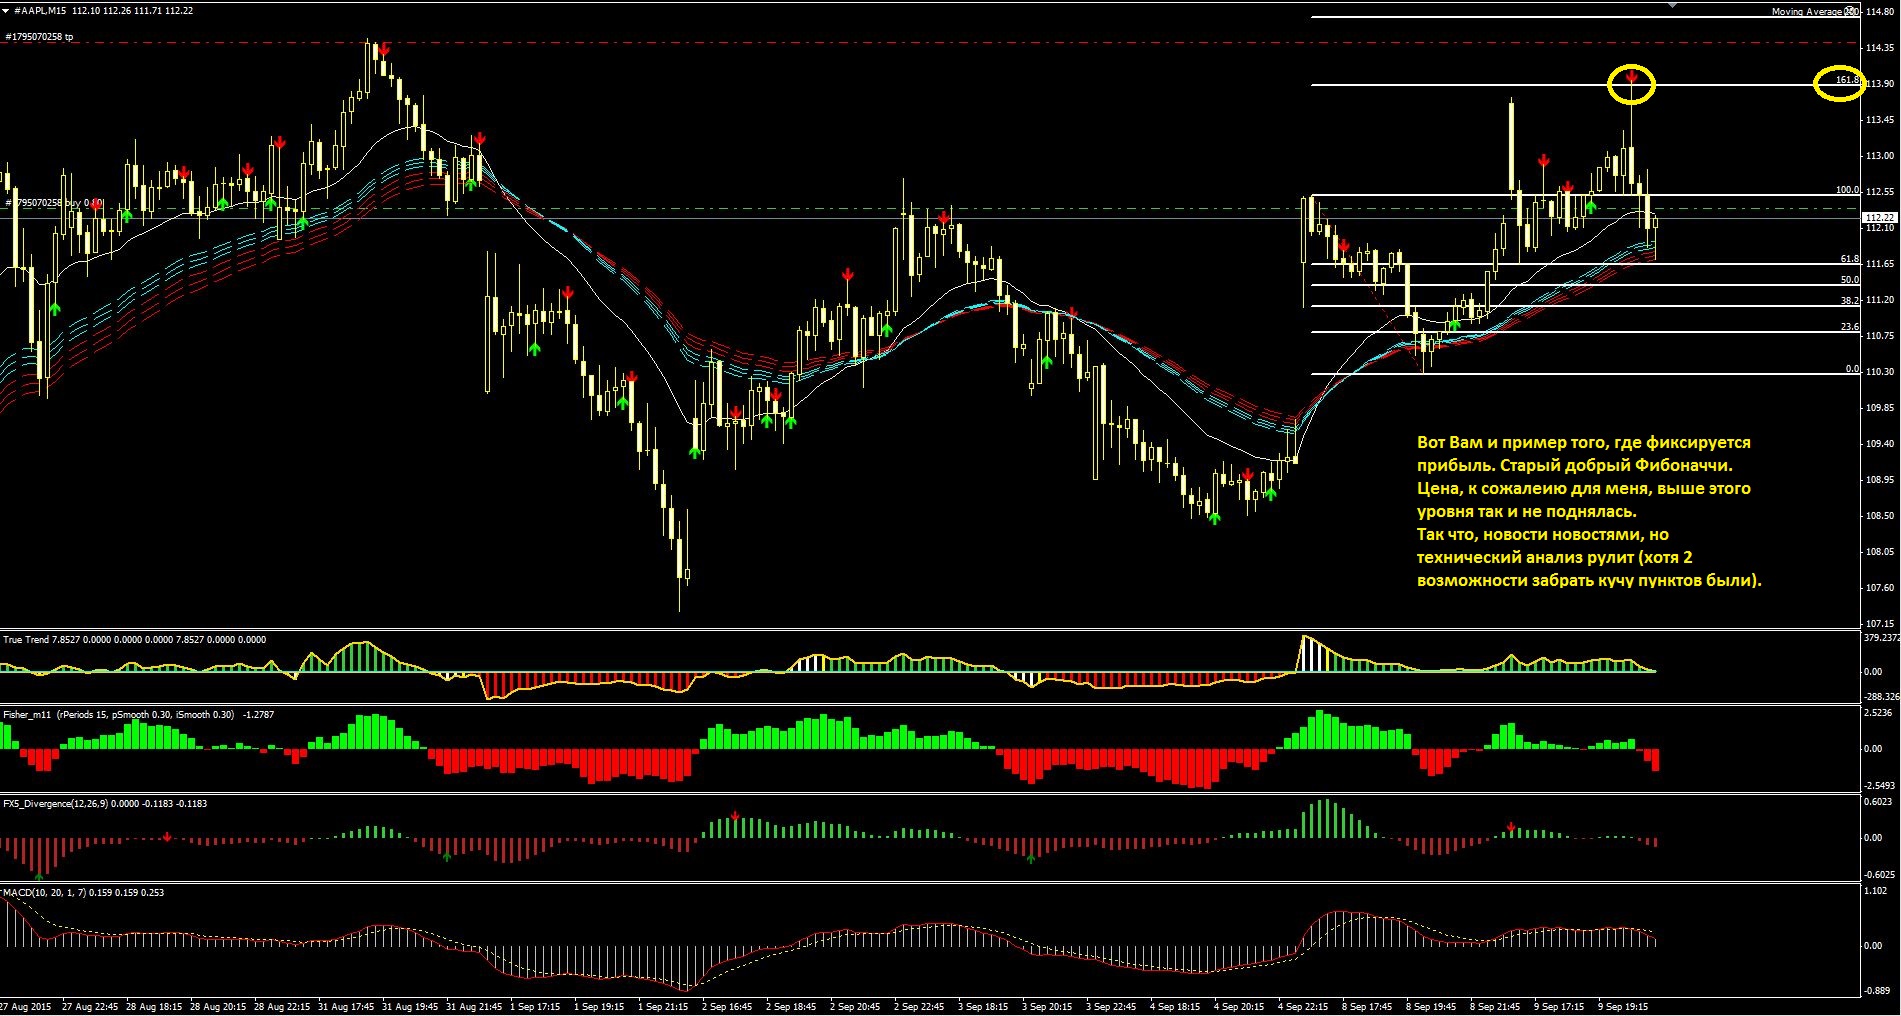Click the '28 Aug 18:15' time label
This screenshot has height=1016, width=1901.
tap(154, 1007)
